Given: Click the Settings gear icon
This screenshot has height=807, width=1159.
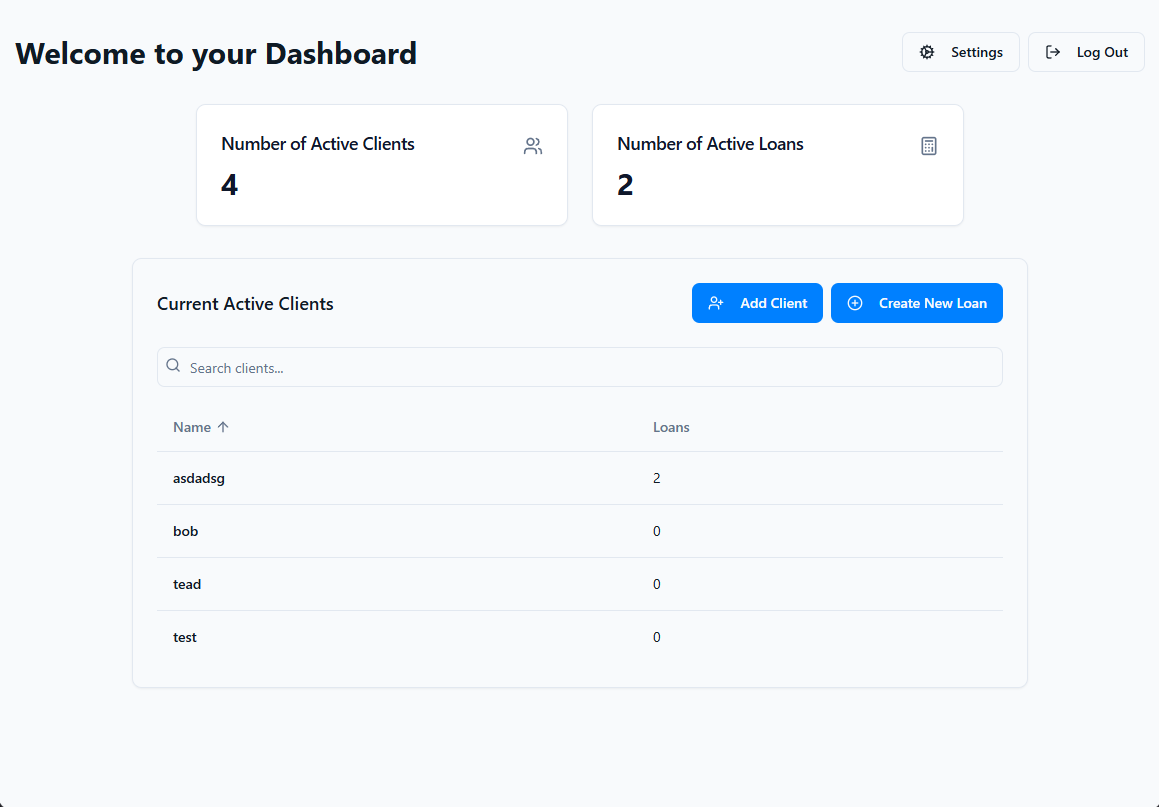Looking at the screenshot, I should (926, 52).
